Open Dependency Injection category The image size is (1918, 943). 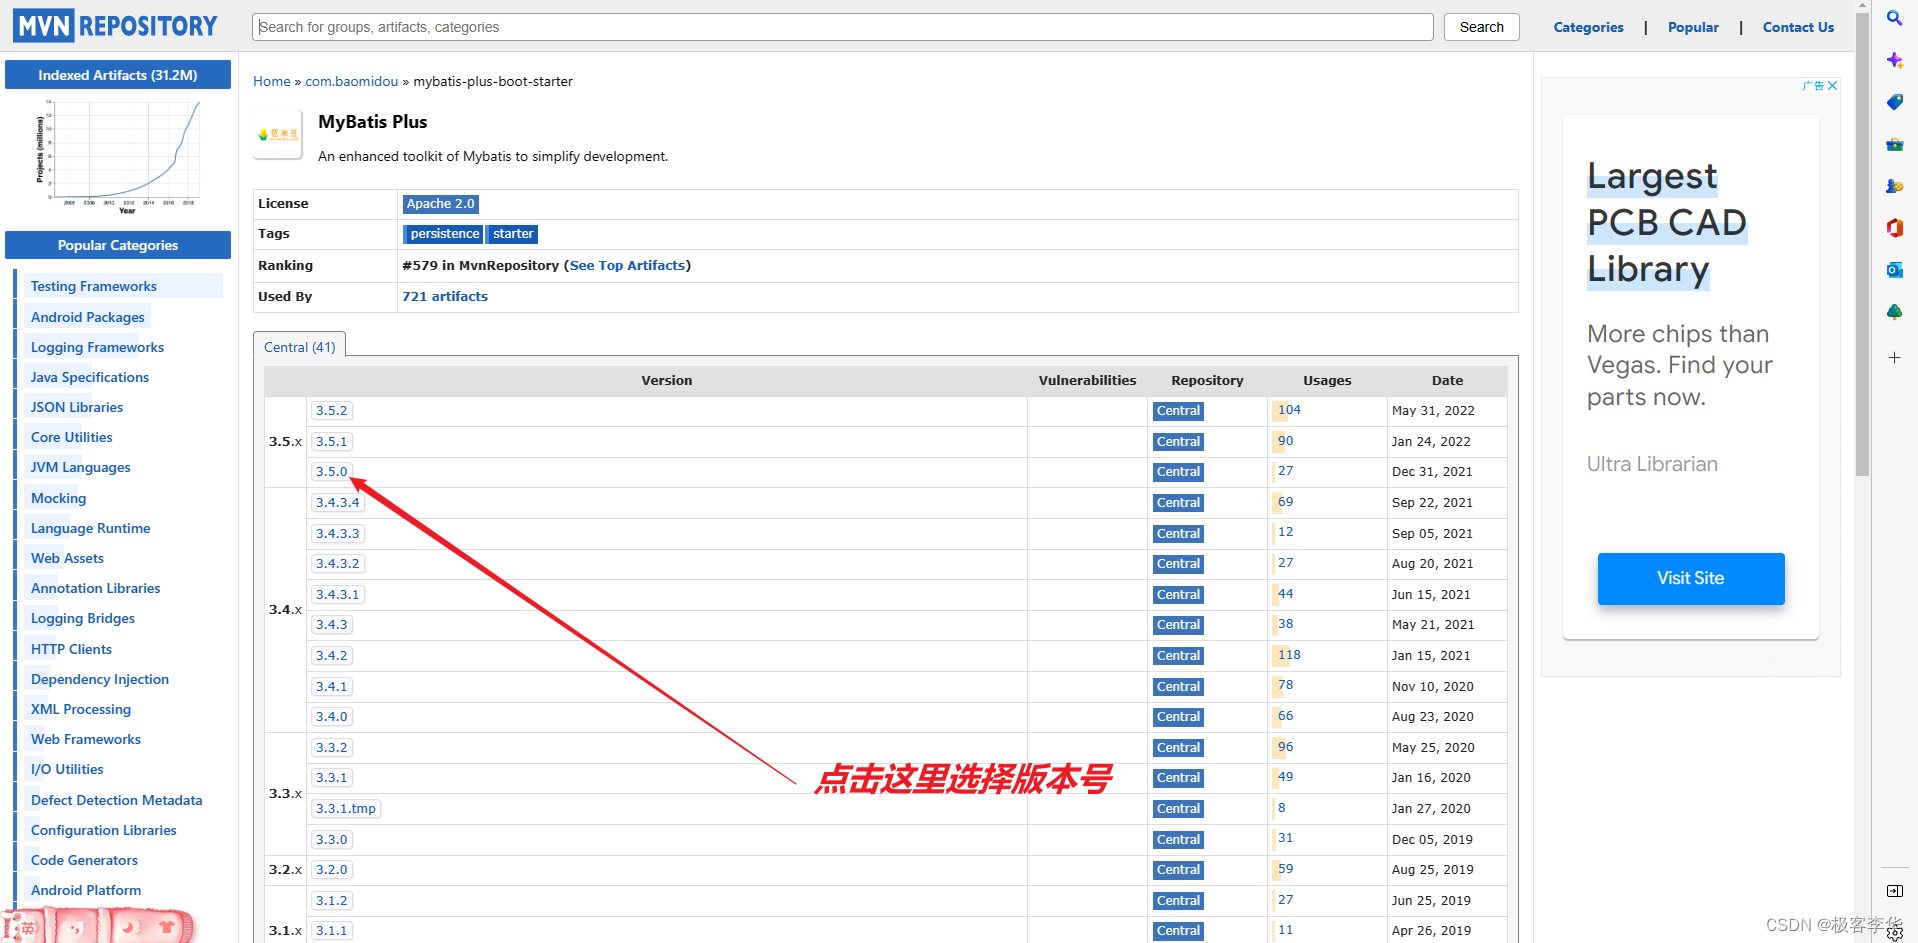tap(100, 679)
